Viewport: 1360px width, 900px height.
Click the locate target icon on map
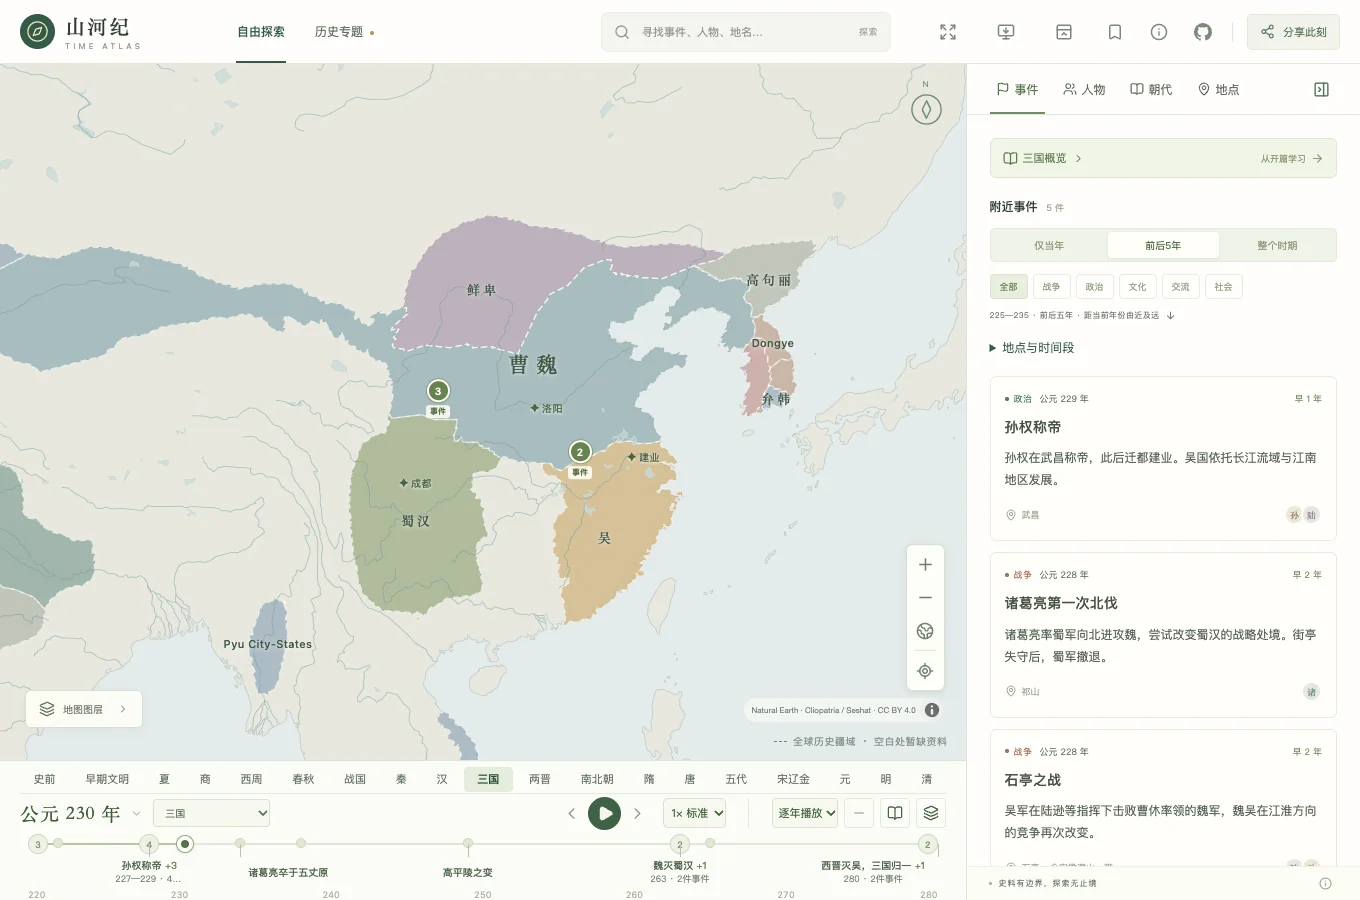pos(925,671)
